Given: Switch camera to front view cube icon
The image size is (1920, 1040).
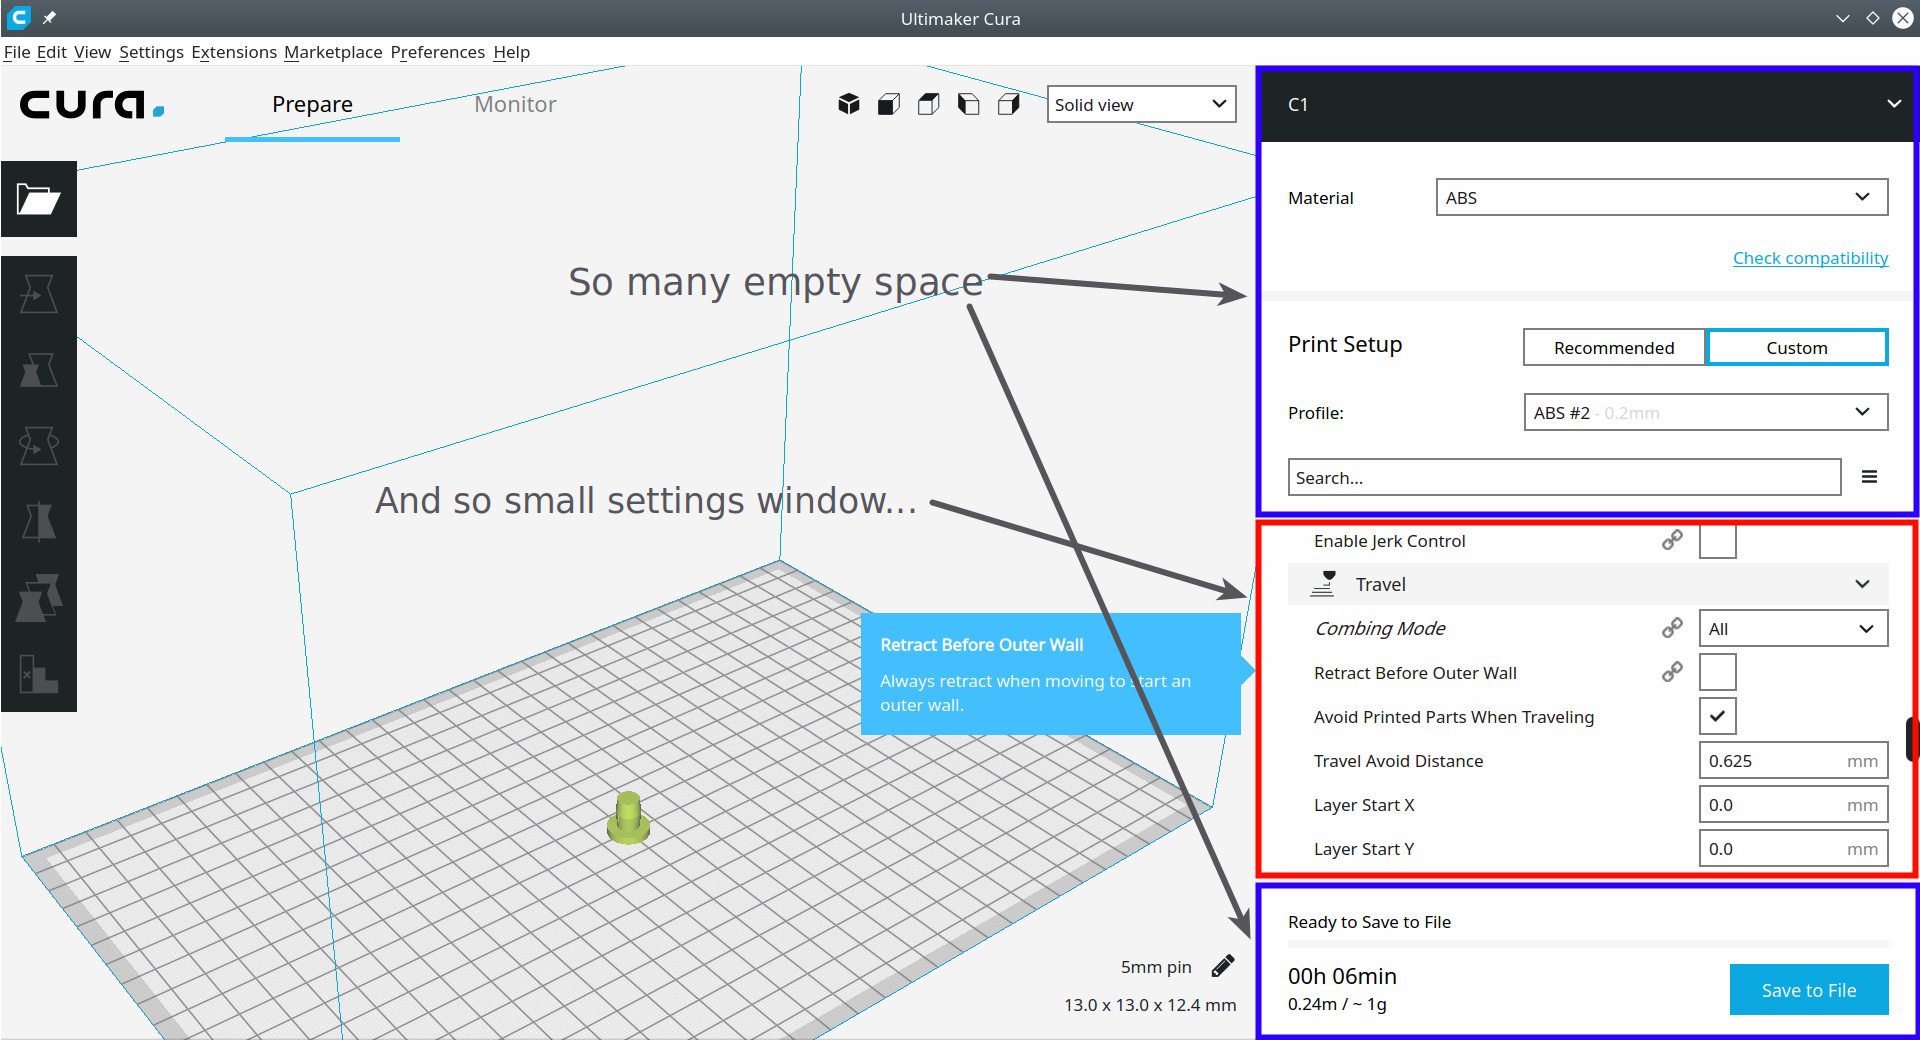Looking at the screenshot, I should pyautogui.click(x=889, y=104).
